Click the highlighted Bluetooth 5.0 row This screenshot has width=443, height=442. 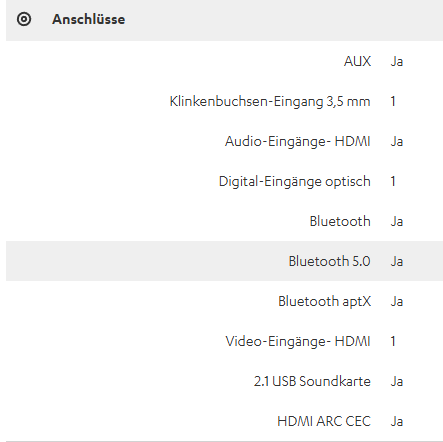point(224,261)
